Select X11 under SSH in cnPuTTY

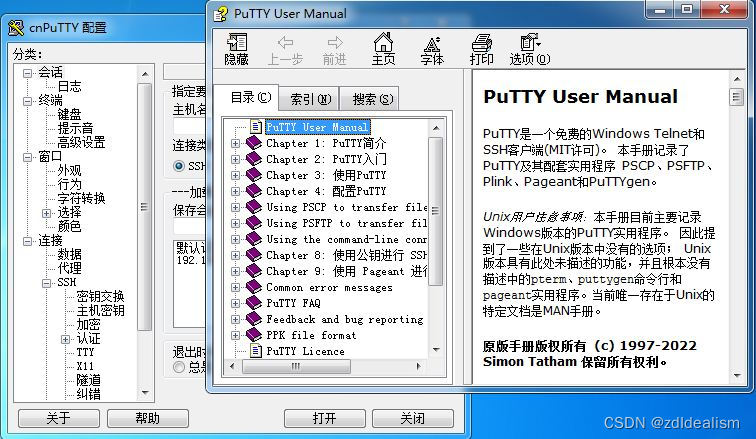(x=85, y=366)
